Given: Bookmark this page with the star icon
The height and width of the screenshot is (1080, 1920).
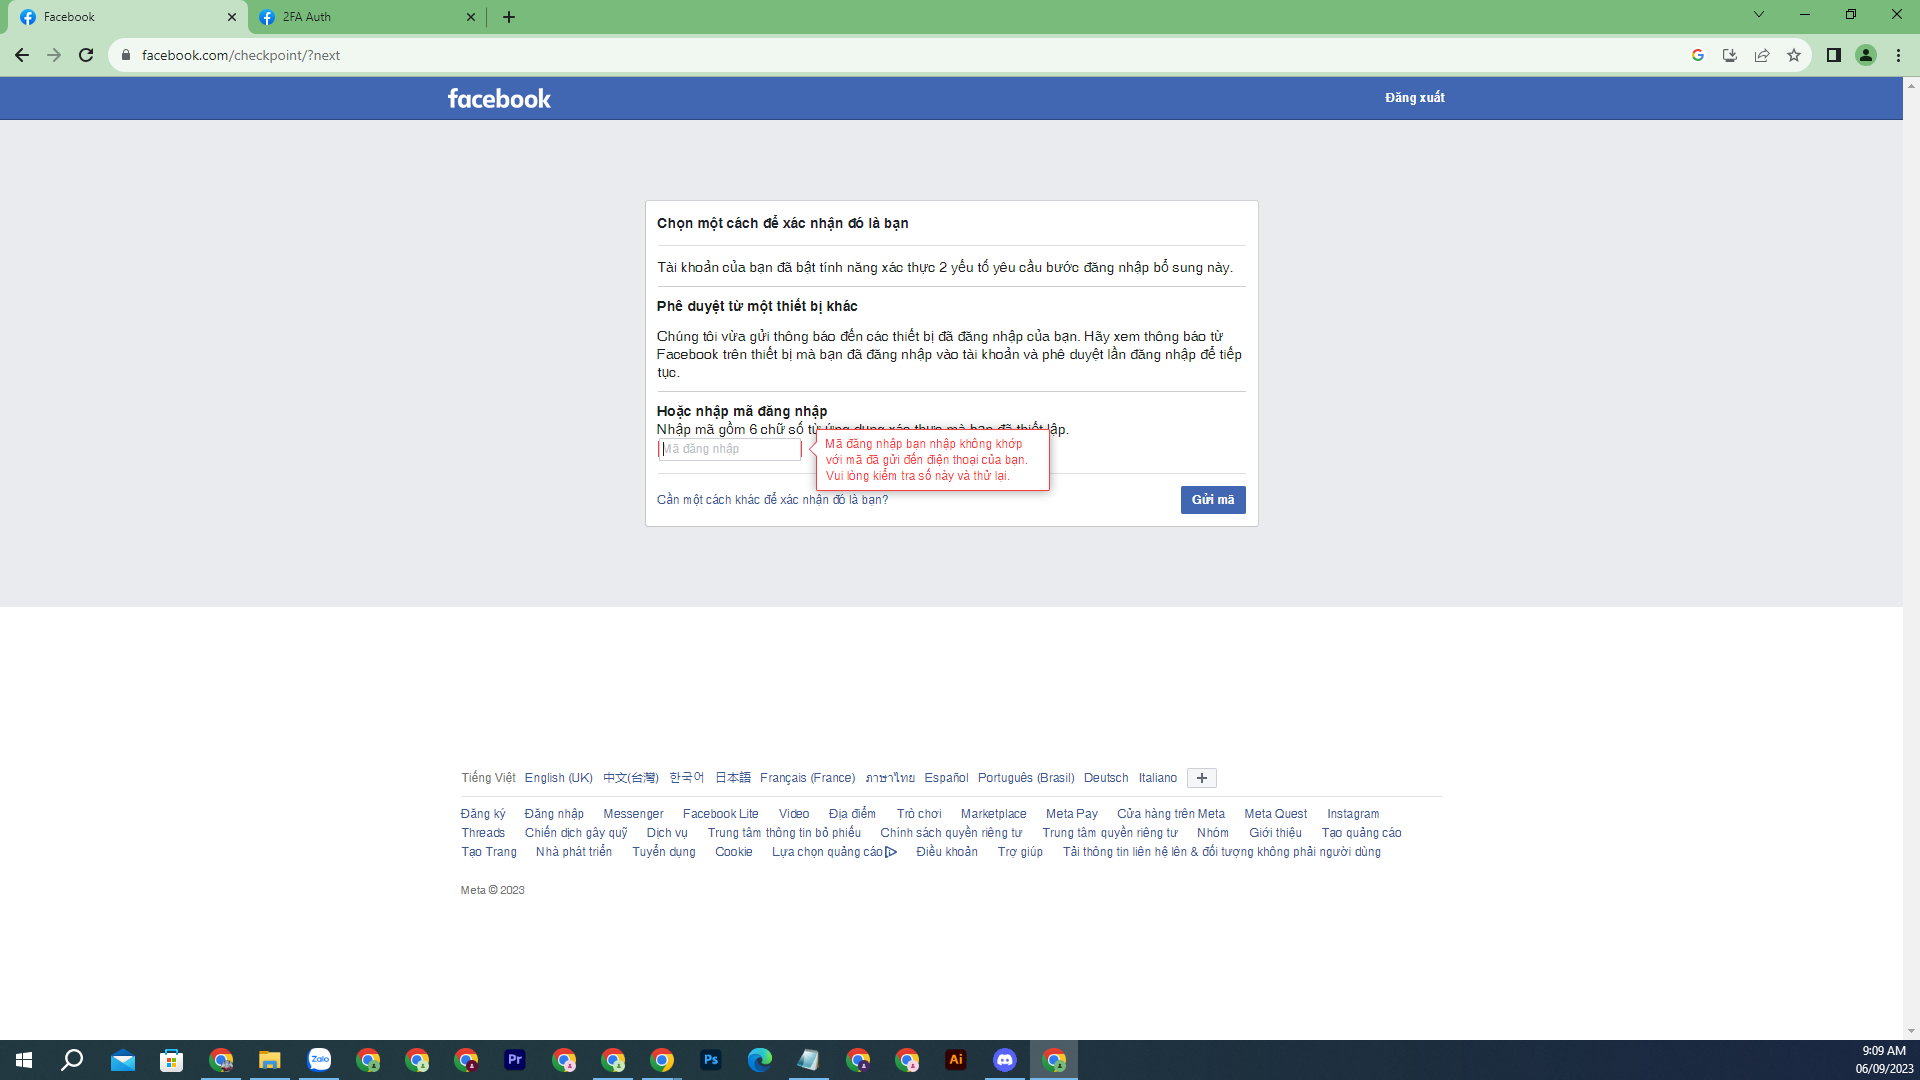Looking at the screenshot, I should 1794,55.
